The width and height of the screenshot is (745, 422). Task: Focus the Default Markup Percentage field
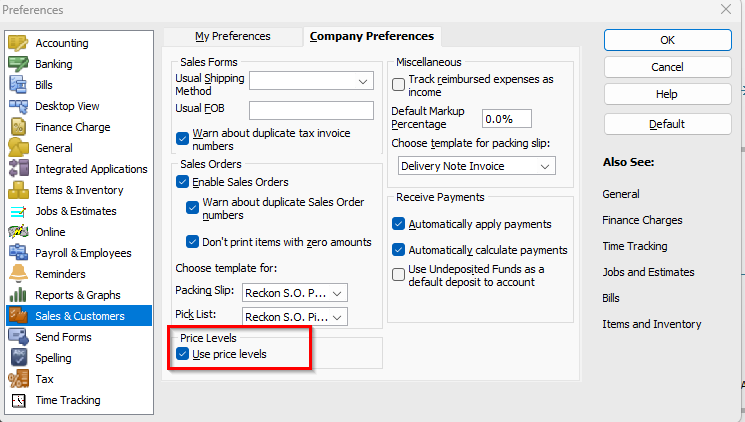(x=506, y=119)
